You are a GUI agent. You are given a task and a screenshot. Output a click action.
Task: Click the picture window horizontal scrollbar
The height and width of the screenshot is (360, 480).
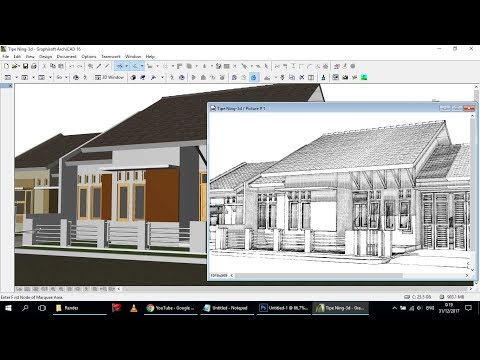click(x=318, y=276)
